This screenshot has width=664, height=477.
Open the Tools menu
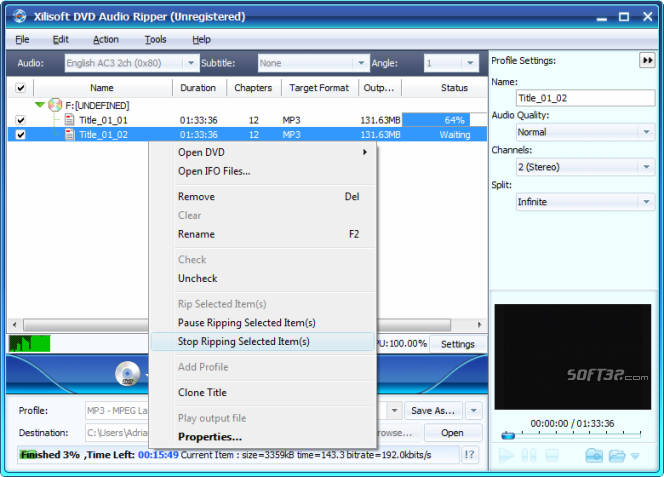155,39
